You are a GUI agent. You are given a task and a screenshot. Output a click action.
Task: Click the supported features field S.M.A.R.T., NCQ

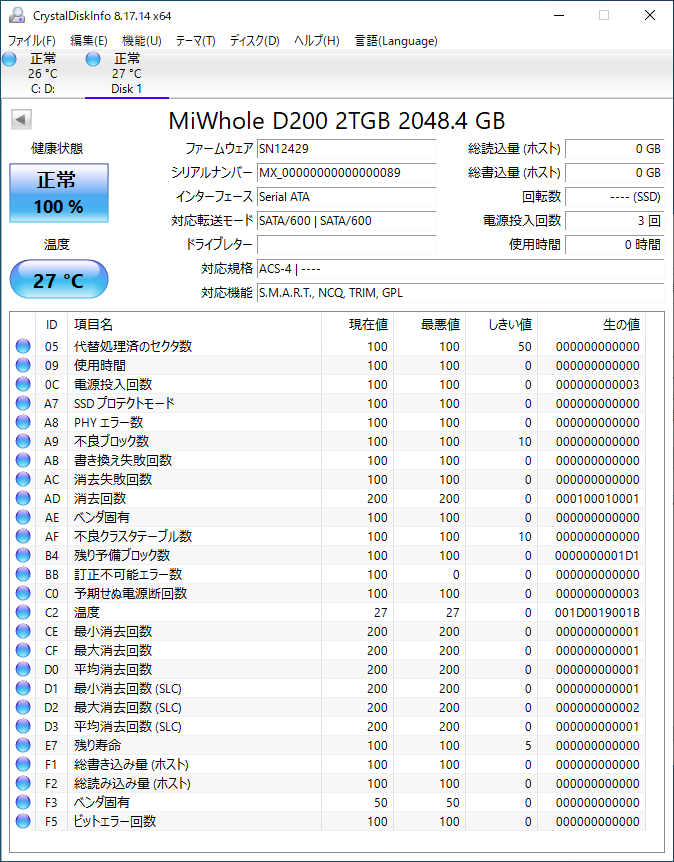tap(460, 292)
